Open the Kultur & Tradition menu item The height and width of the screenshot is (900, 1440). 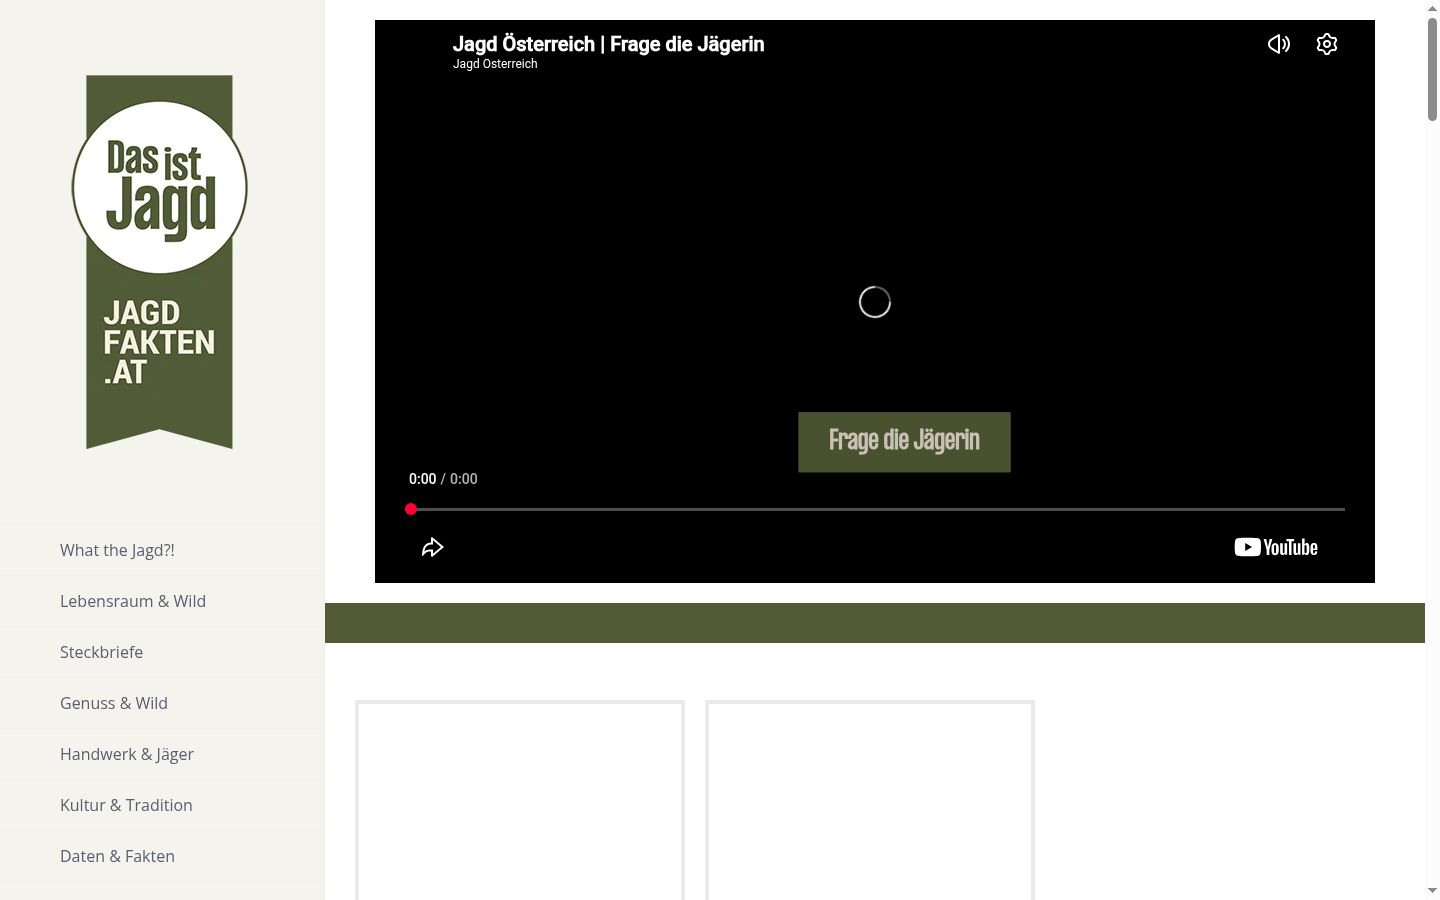coord(126,805)
